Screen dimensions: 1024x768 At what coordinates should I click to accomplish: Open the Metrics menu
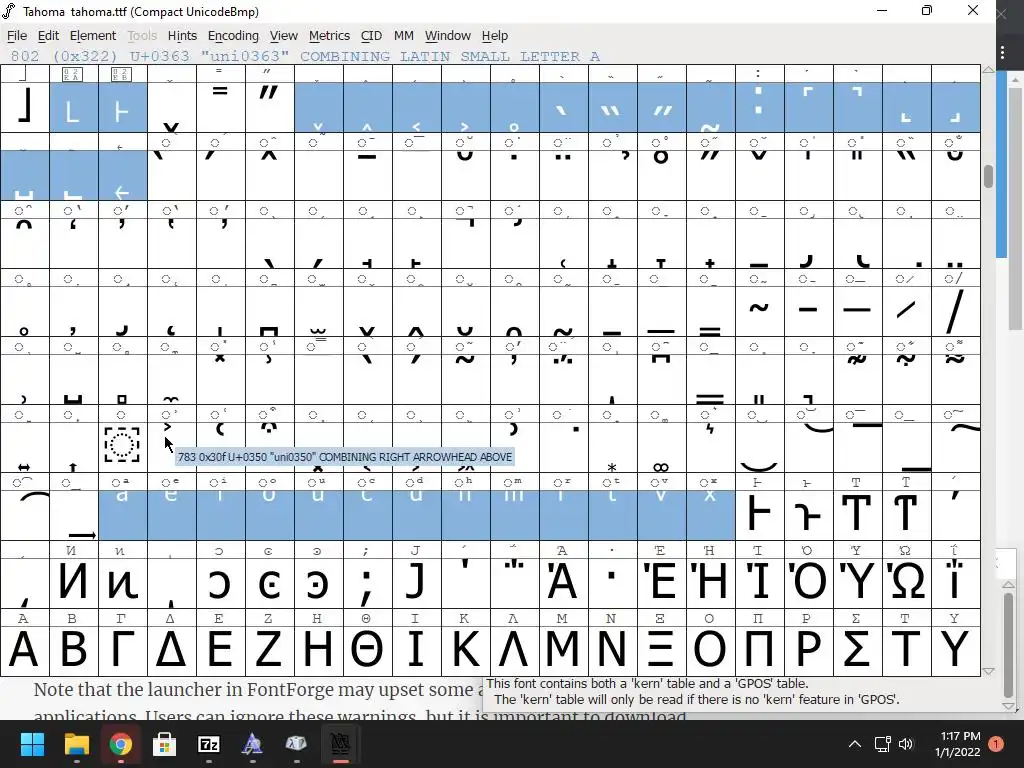click(329, 36)
